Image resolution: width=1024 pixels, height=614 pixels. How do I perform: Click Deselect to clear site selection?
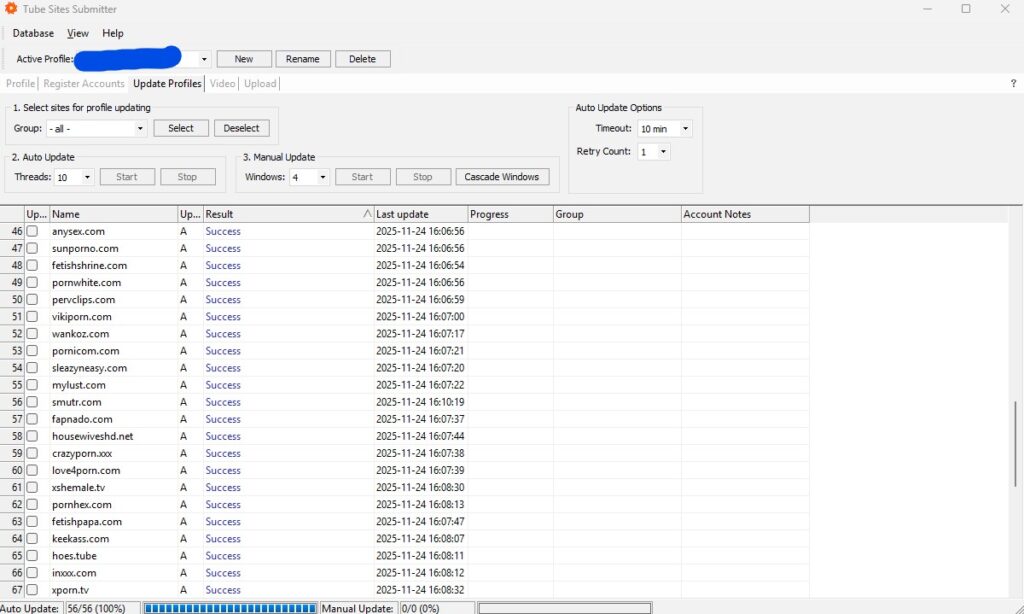(x=241, y=128)
